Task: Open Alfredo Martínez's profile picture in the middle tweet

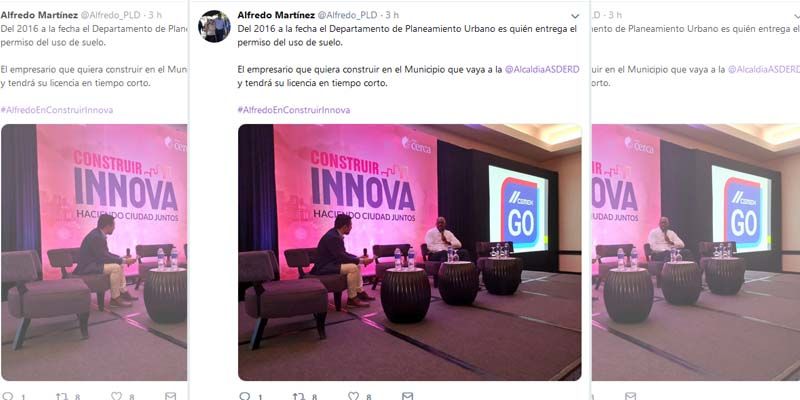Action: (214, 26)
